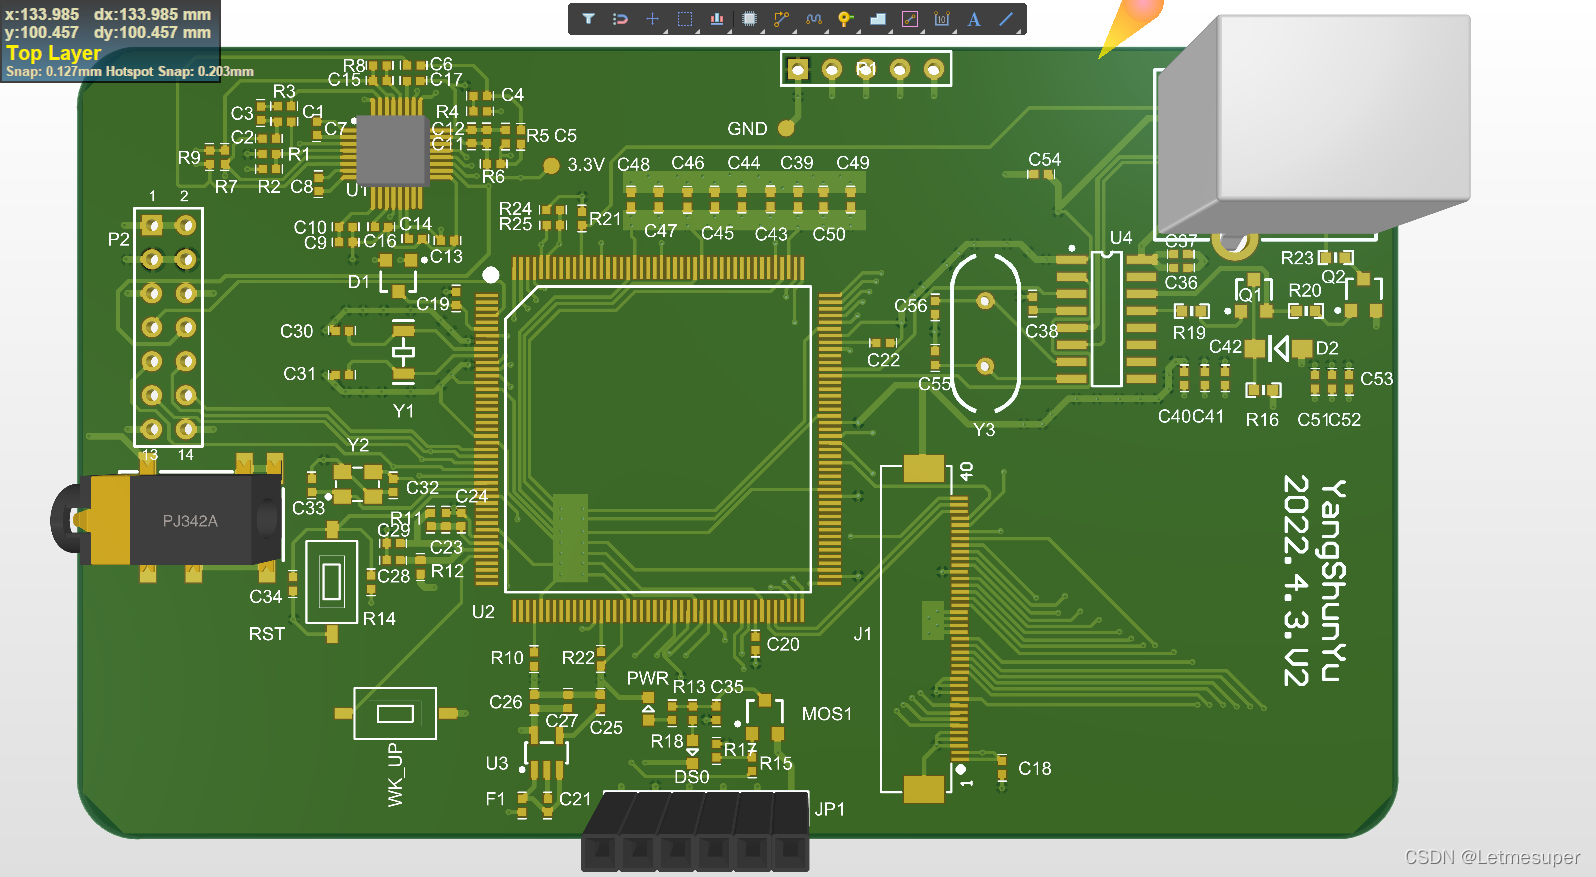Click the GND test point pad
The image size is (1596, 877).
786,128
